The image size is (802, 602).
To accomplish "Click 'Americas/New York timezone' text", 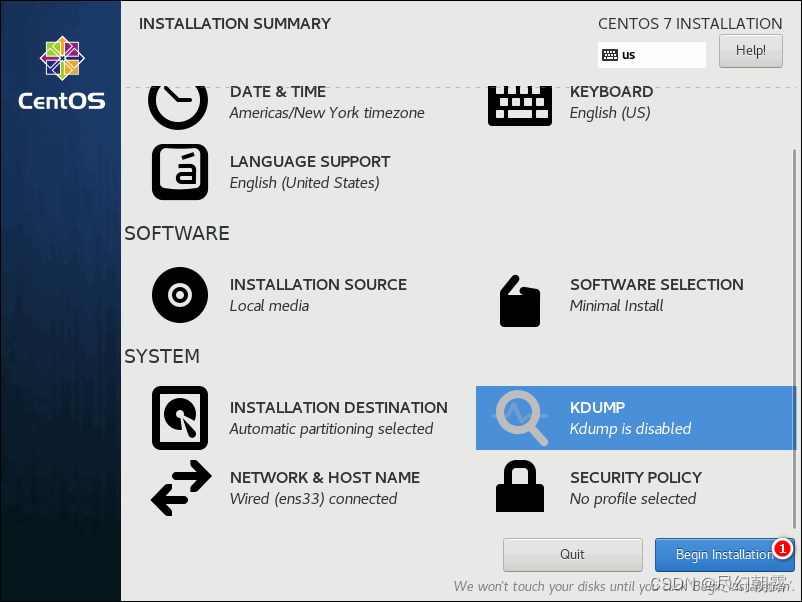I will pos(327,113).
